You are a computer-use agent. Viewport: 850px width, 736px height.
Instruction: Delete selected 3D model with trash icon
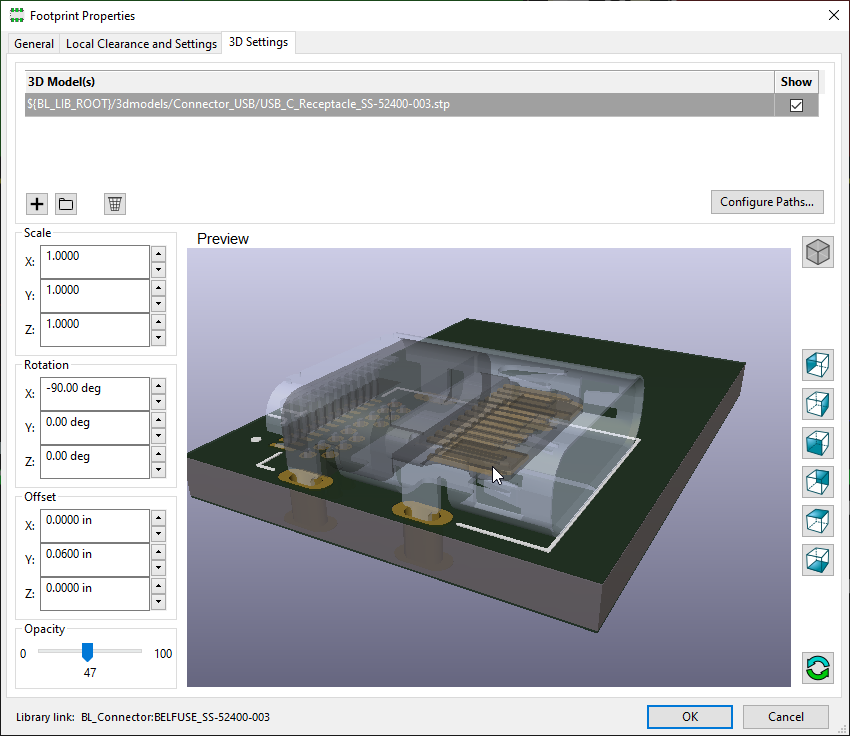(115, 204)
